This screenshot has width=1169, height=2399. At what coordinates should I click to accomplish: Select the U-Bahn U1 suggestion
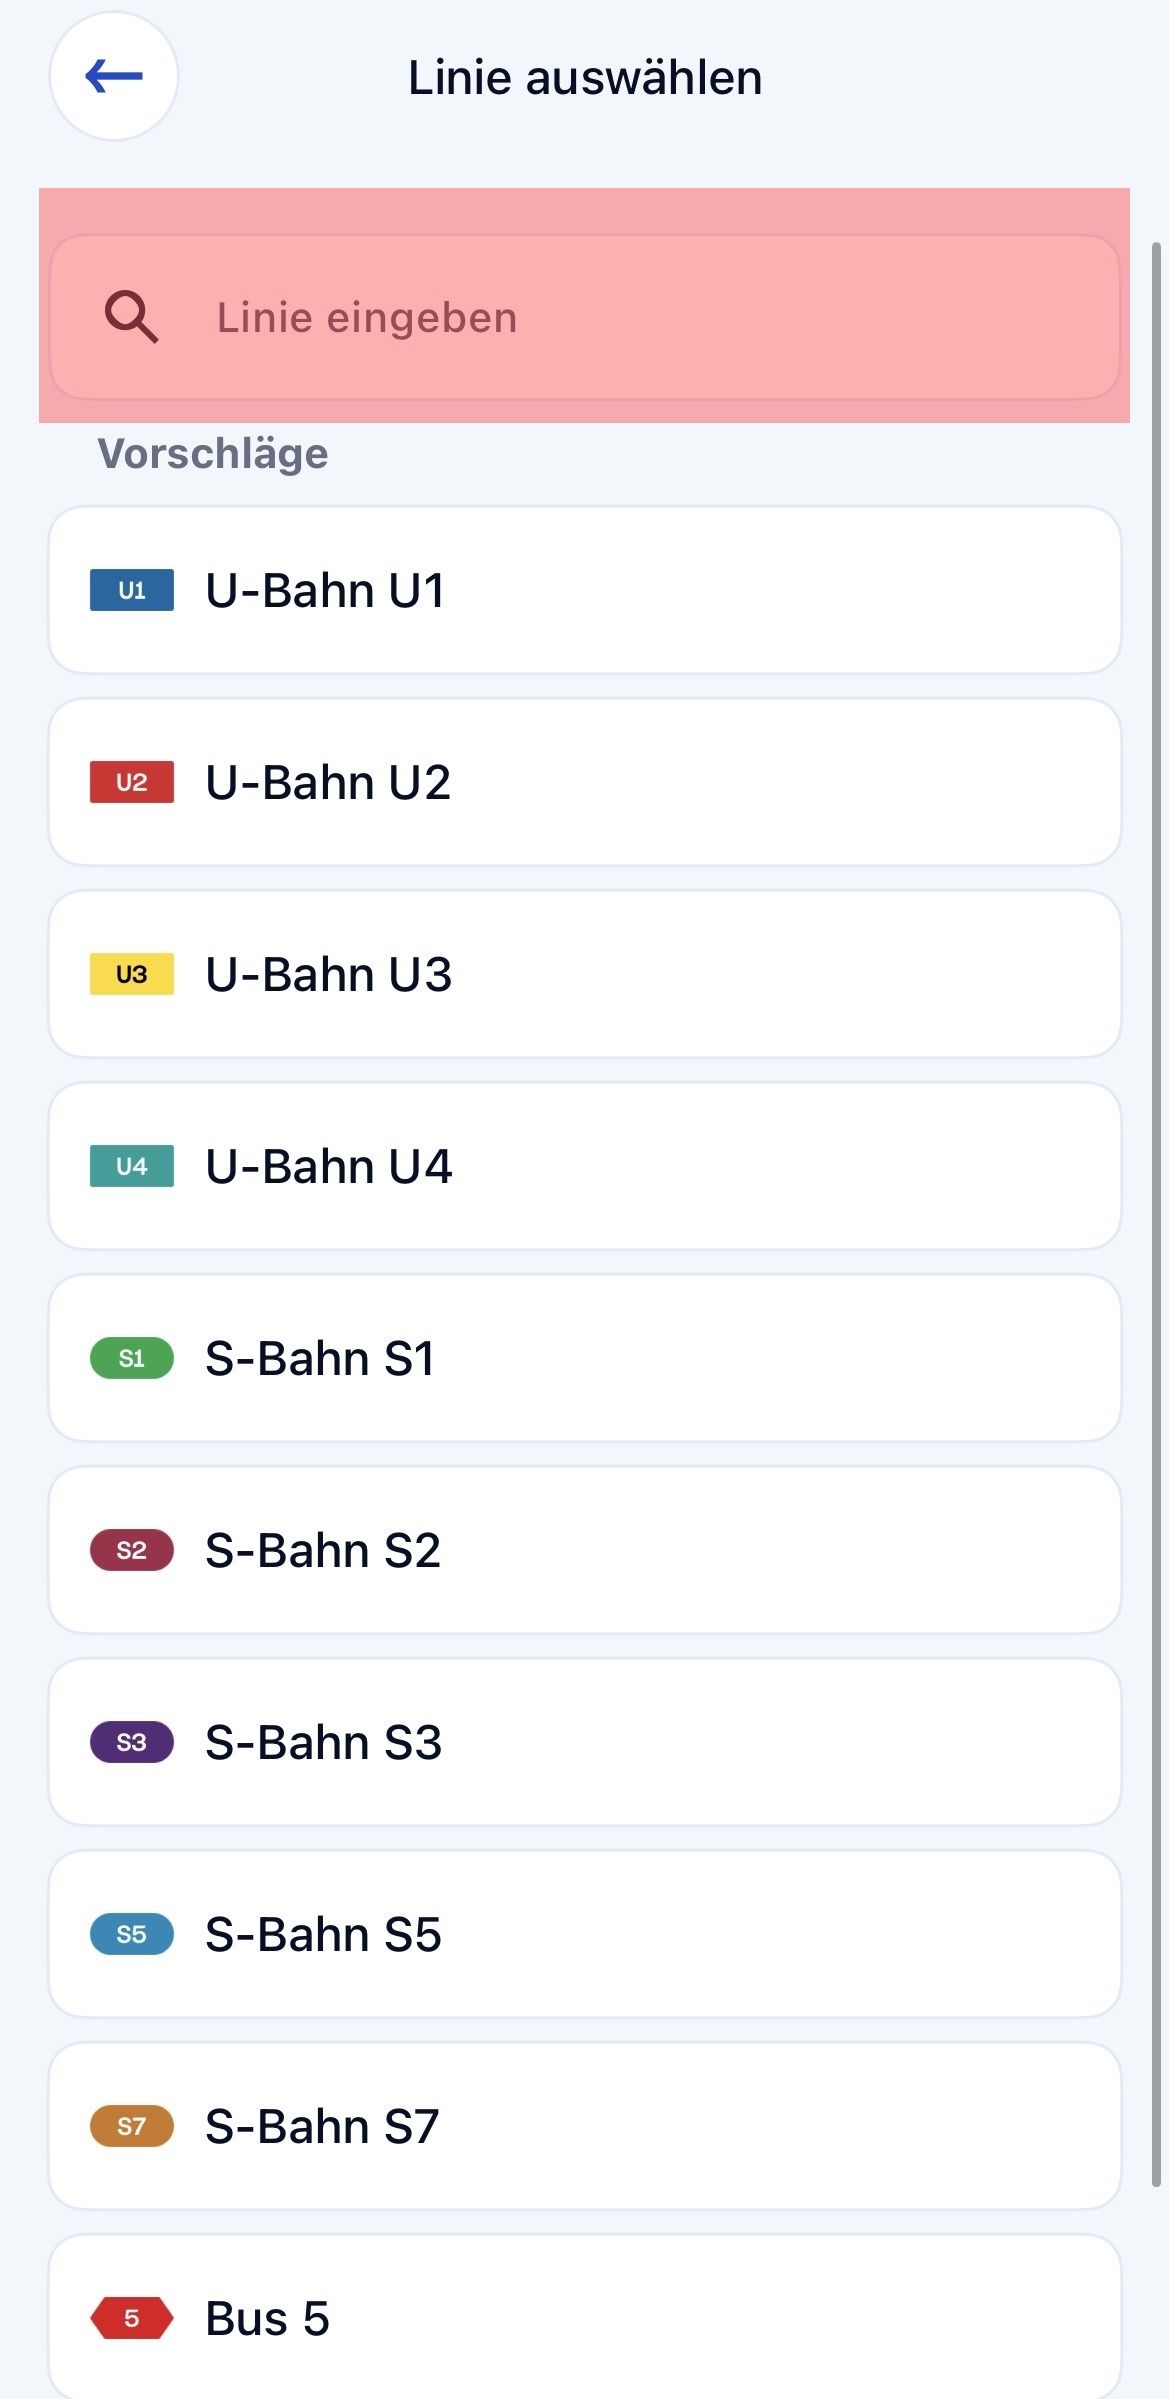584,590
